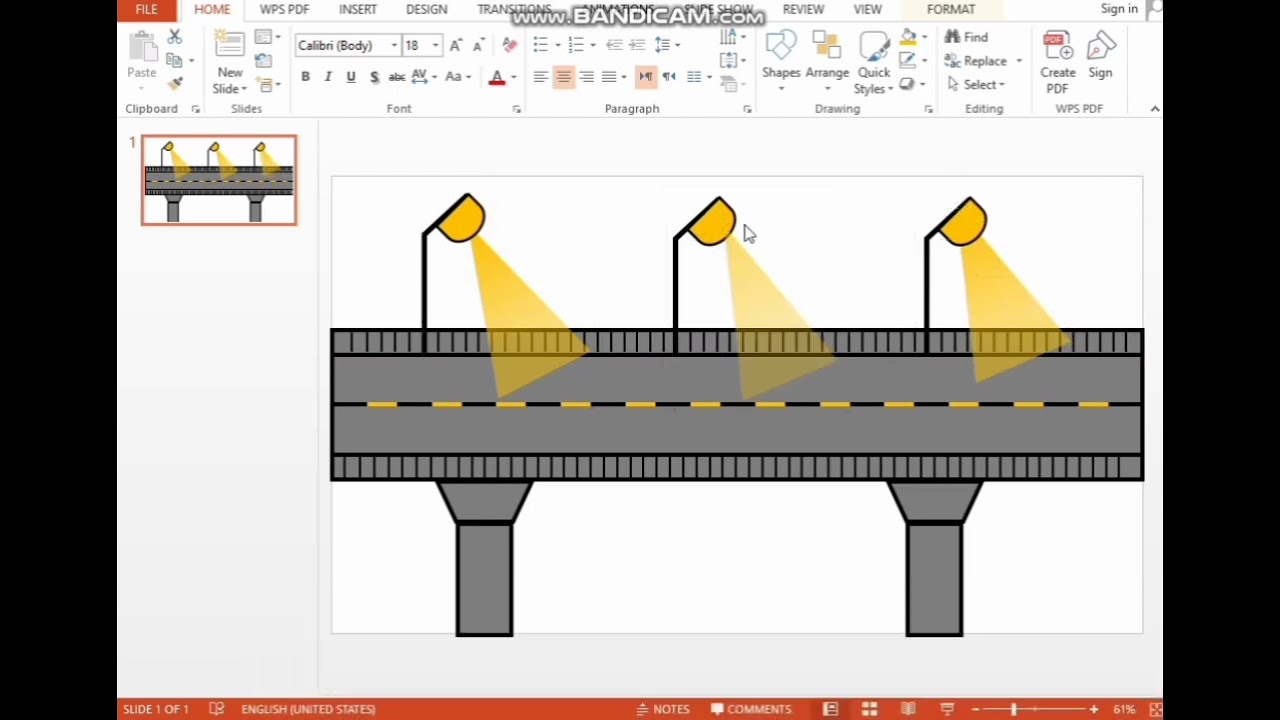Switch to Normal view icon
Image resolution: width=1280 pixels, height=720 pixels.
[x=830, y=709]
